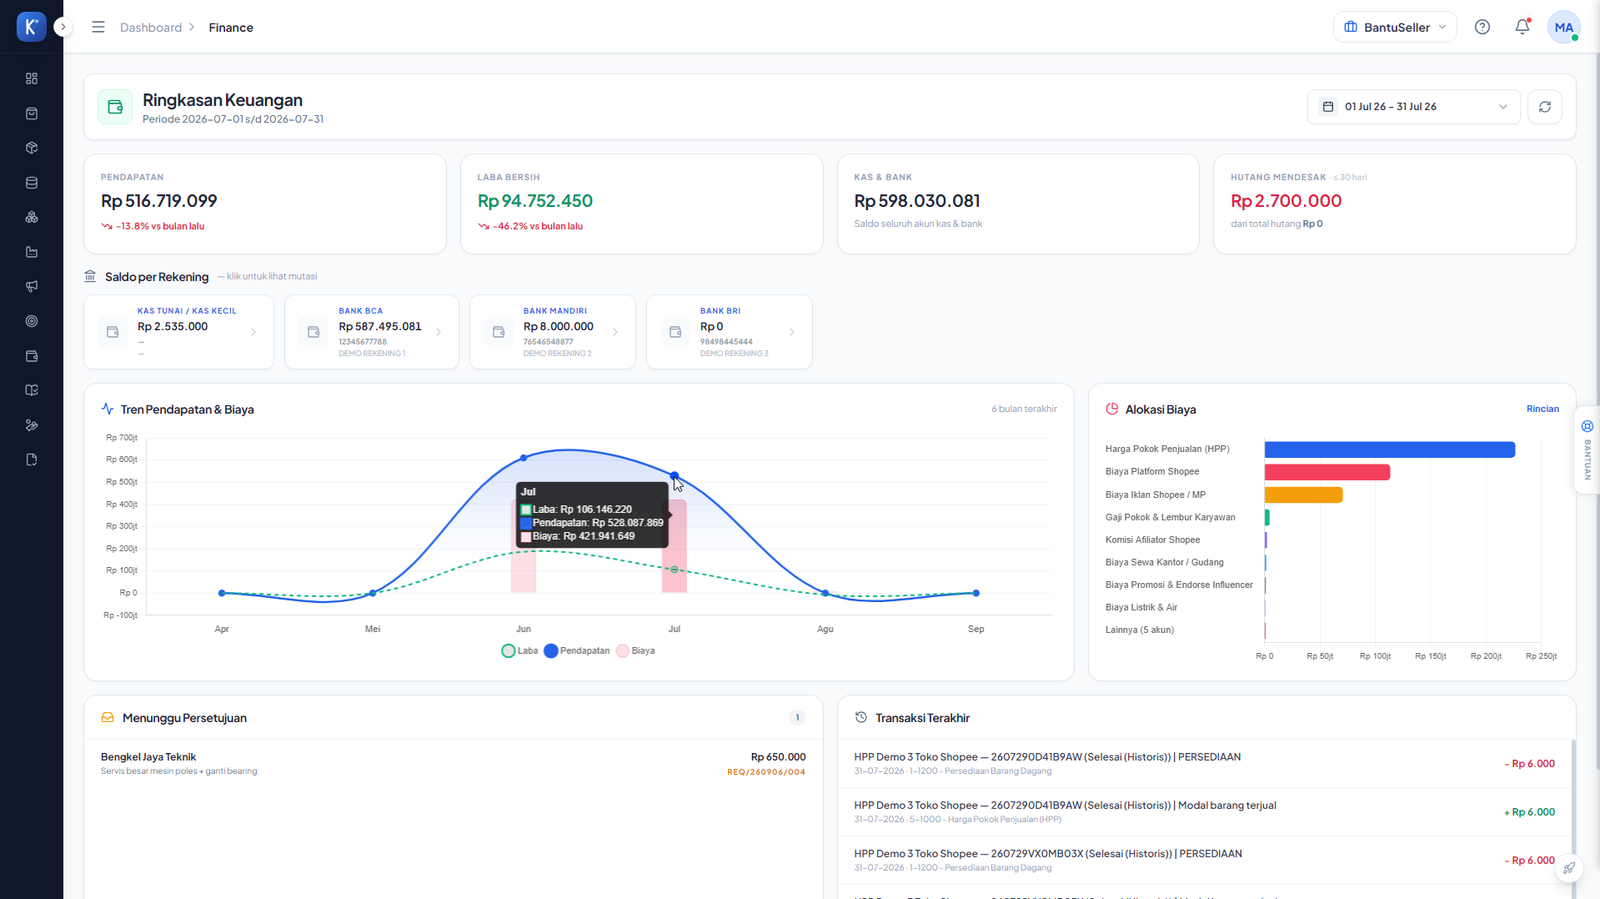
Task: Click the blue Harga Pokok Penjualan bar
Action: [1390, 450]
